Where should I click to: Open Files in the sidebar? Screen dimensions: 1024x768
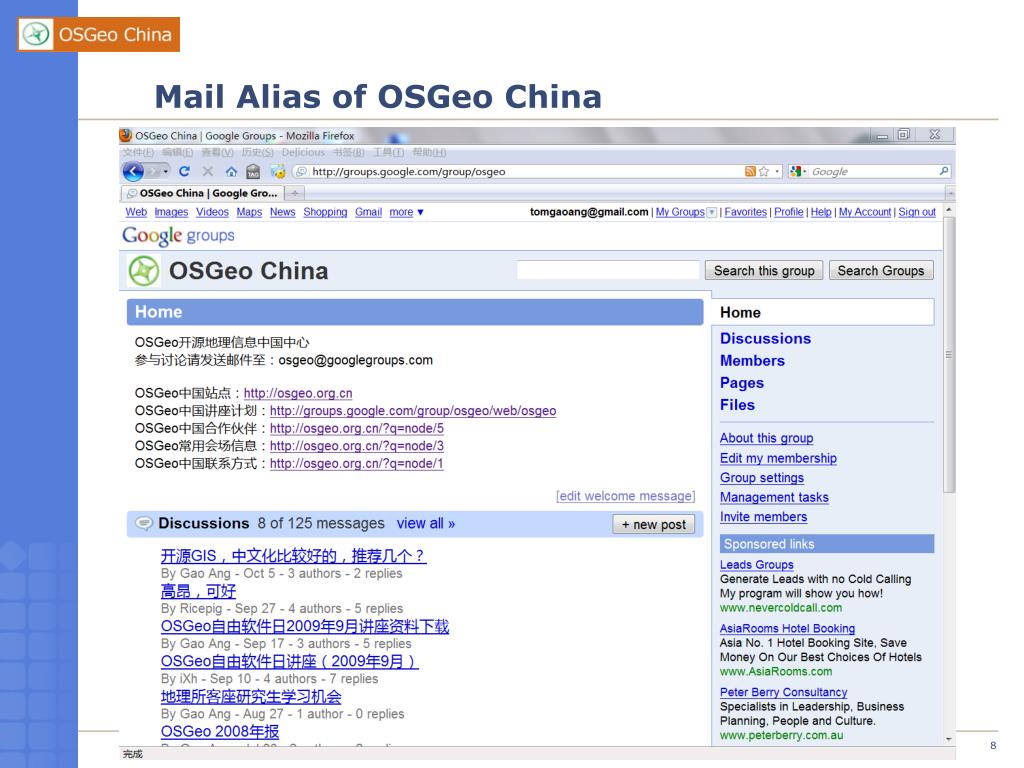click(x=737, y=405)
